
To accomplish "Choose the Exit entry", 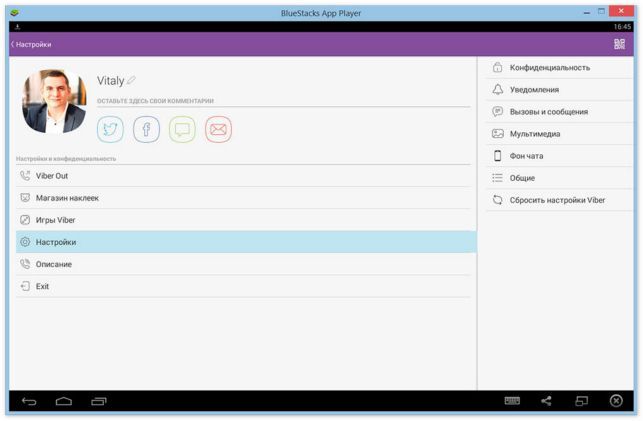I will click(244, 287).
